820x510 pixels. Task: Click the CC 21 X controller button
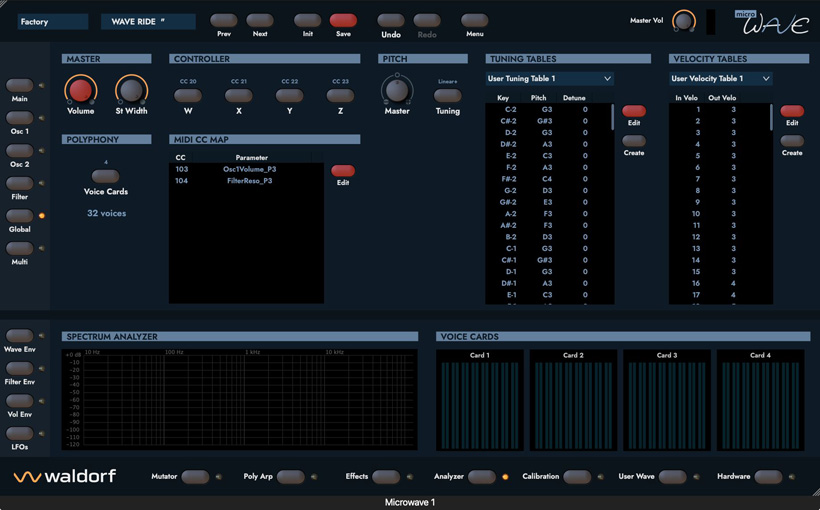tap(238, 96)
